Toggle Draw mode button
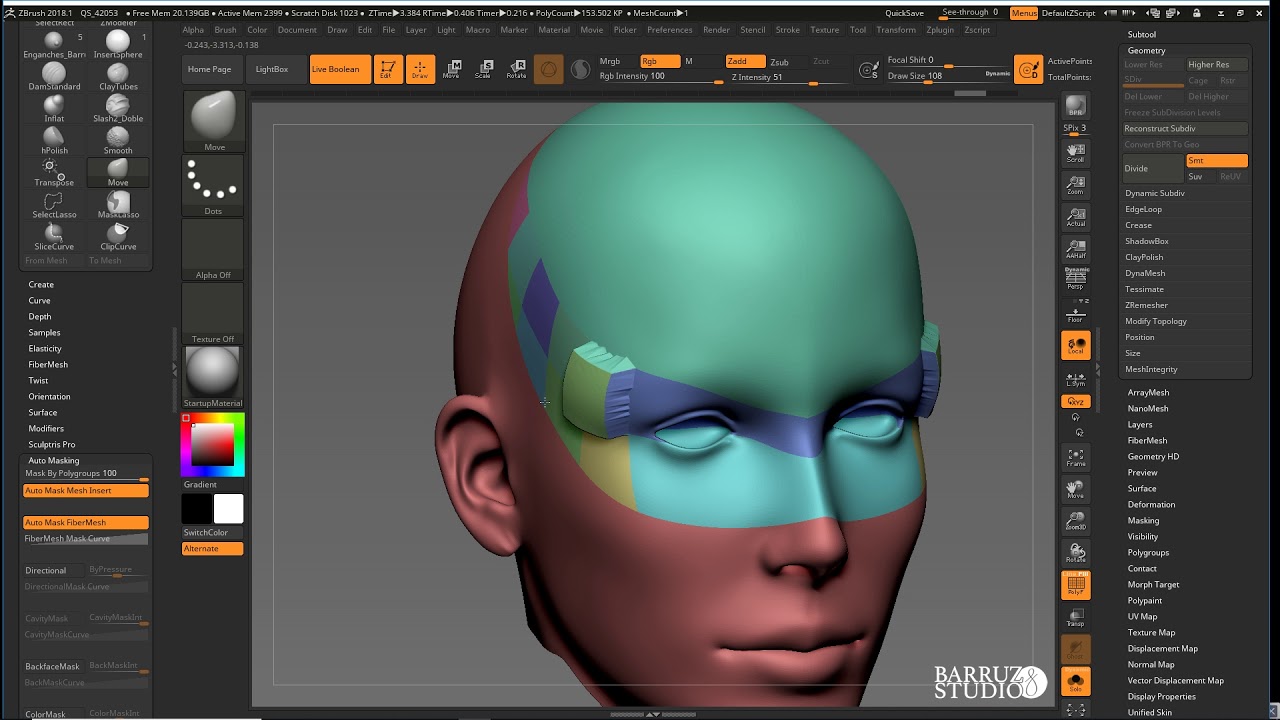The width and height of the screenshot is (1280, 720). [x=420, y=69]
